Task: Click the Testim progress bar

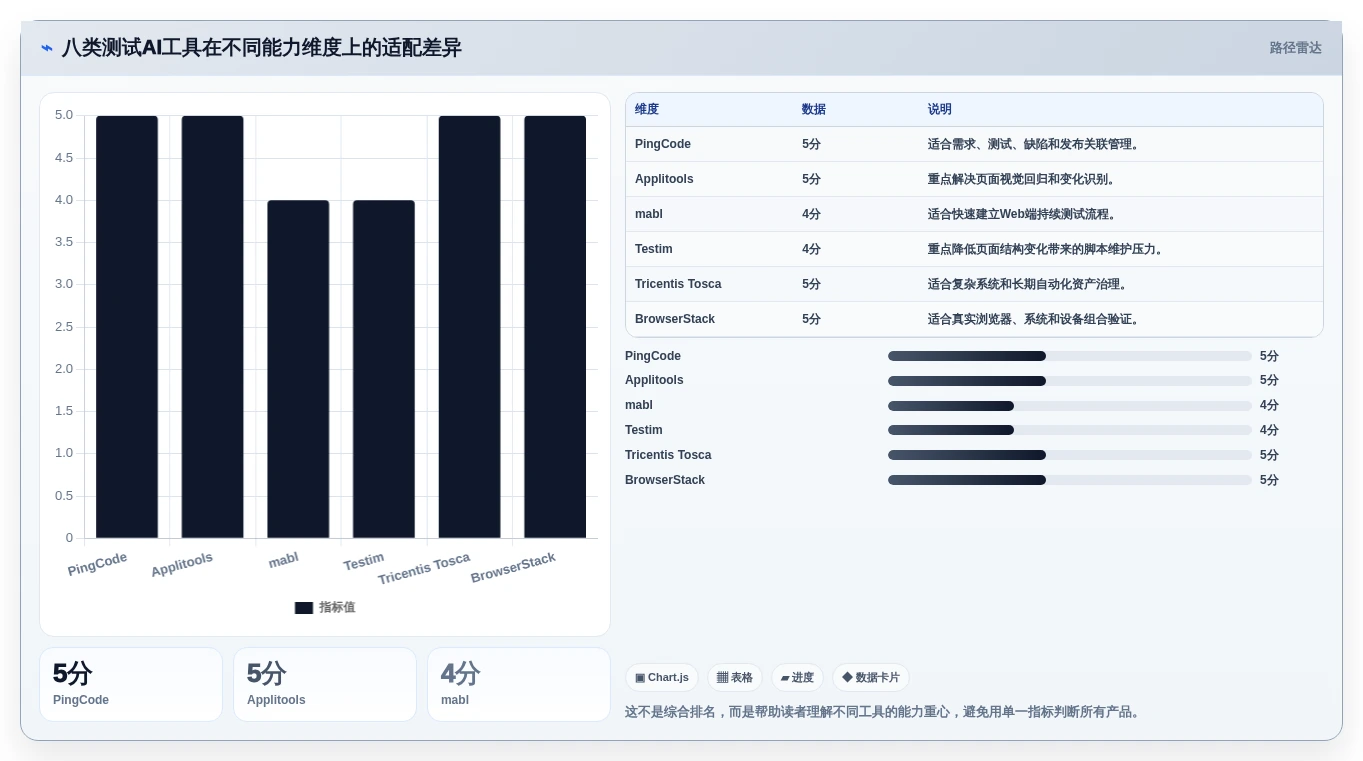Action: (x=1070, y=430)
